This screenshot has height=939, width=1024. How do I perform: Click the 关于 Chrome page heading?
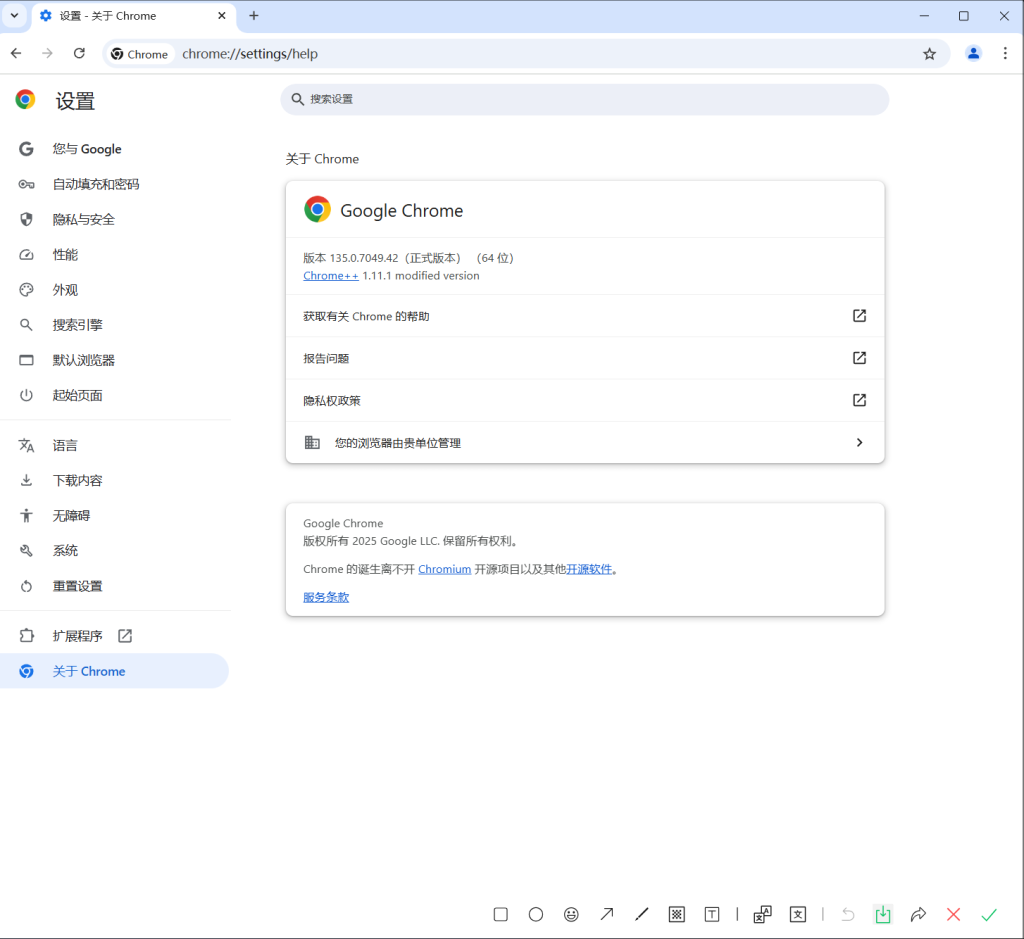pyautogui.click(x=322, y=159)
